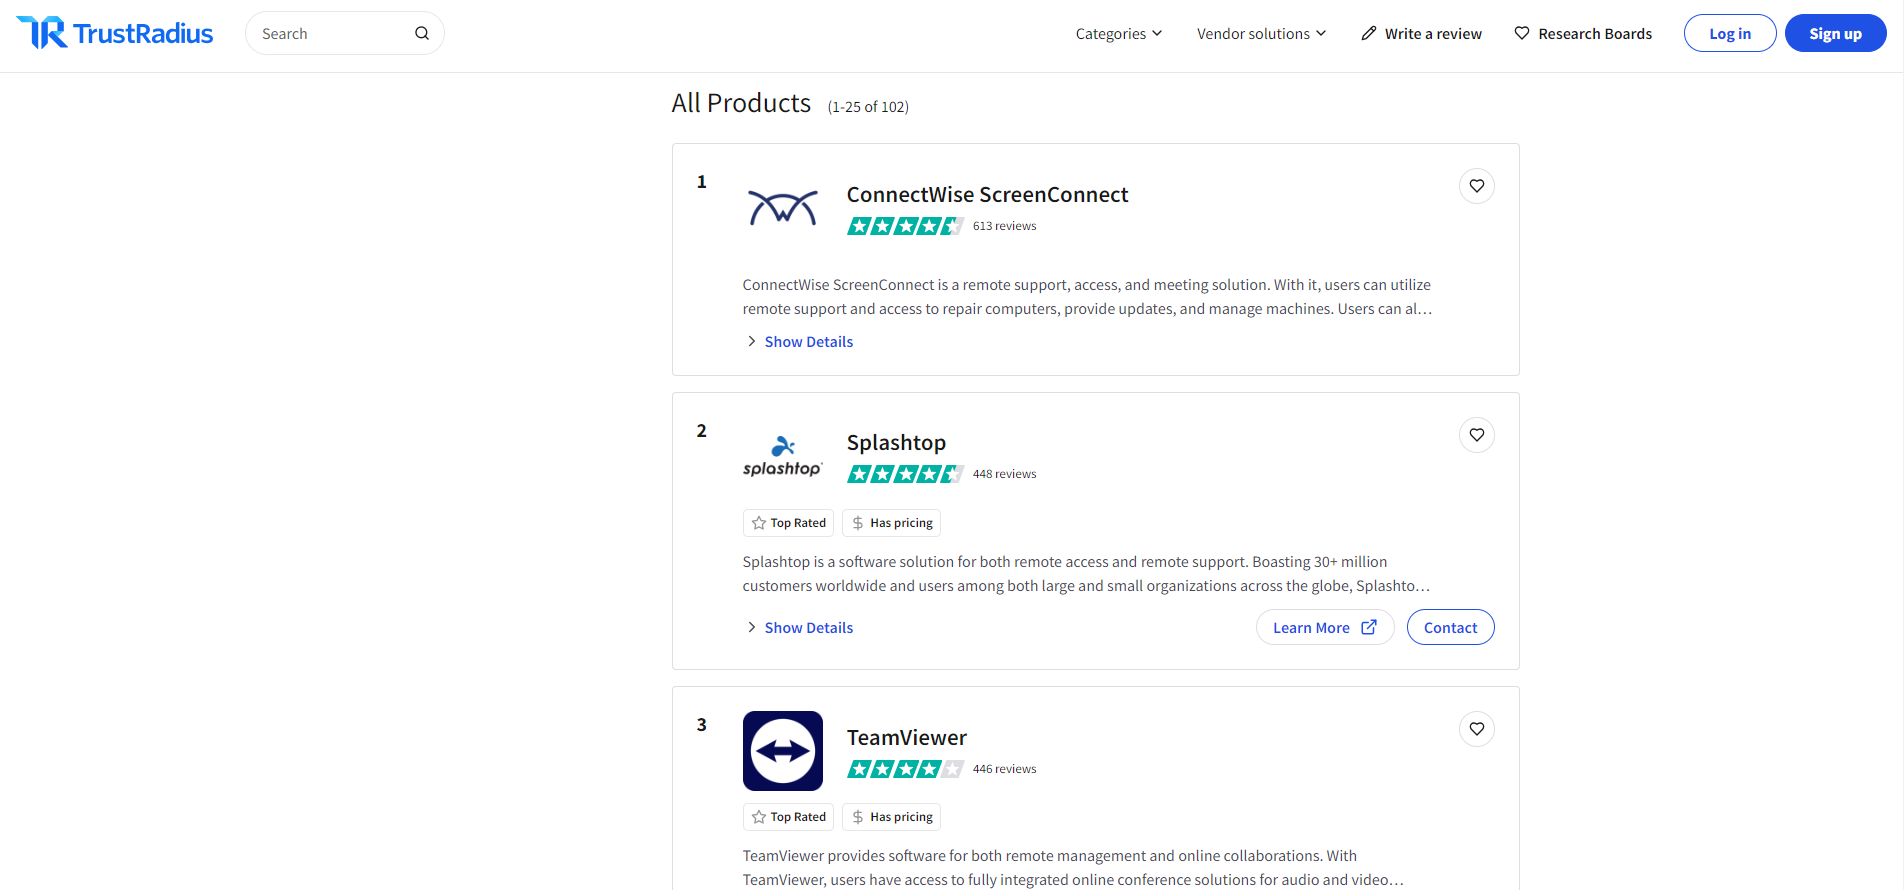Click the TeamViewer logo icon
Image resolution: width=1904 pixels, height=890 pixels.
coord(783,751)
